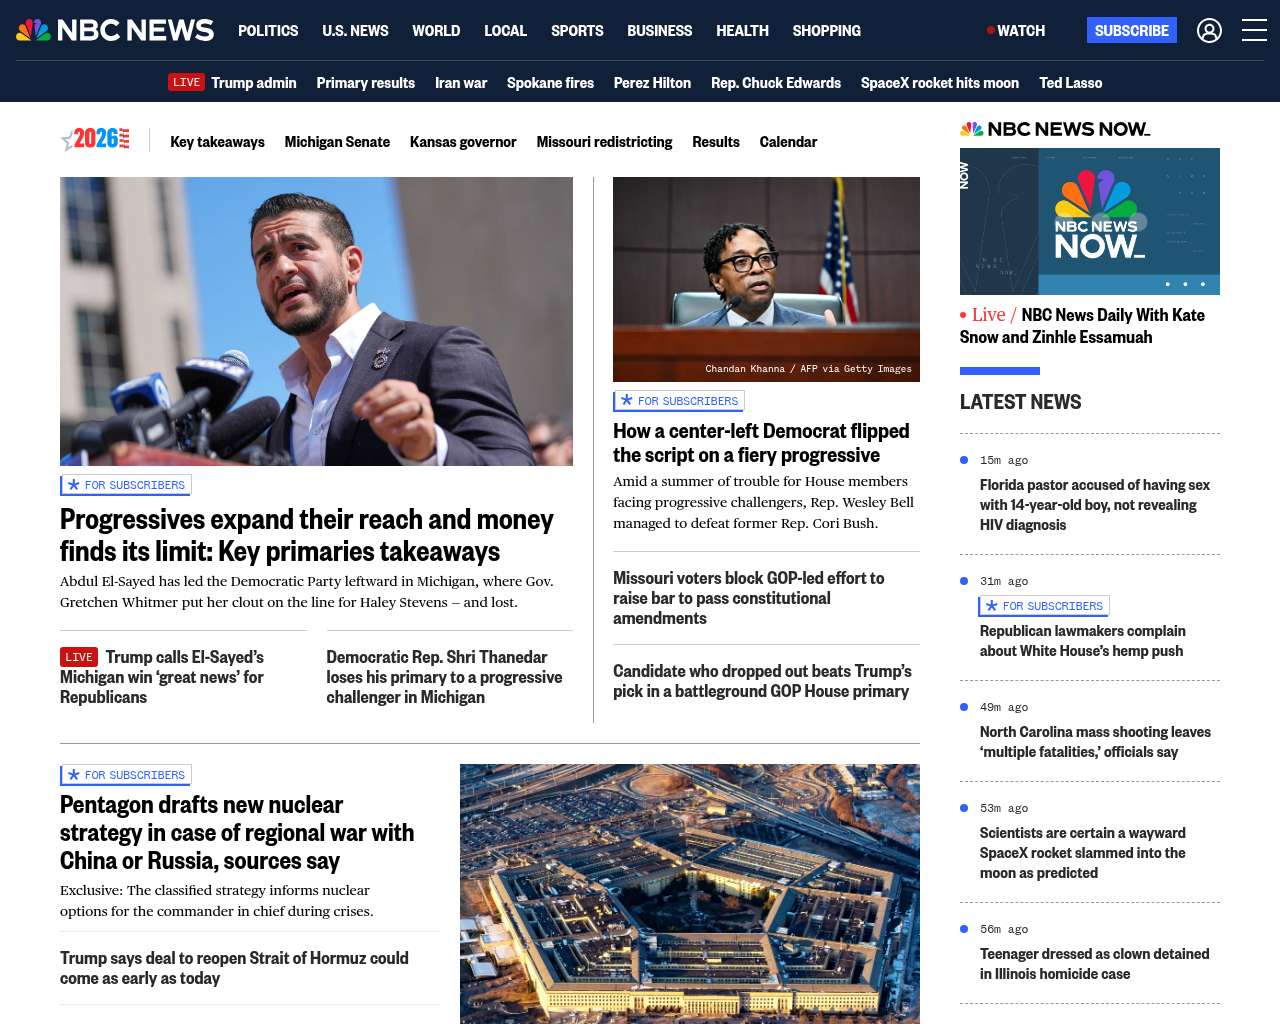Read 'Progressives expand their reach' headline
Screen dimensions: 1280x1024
coord(307,535)
